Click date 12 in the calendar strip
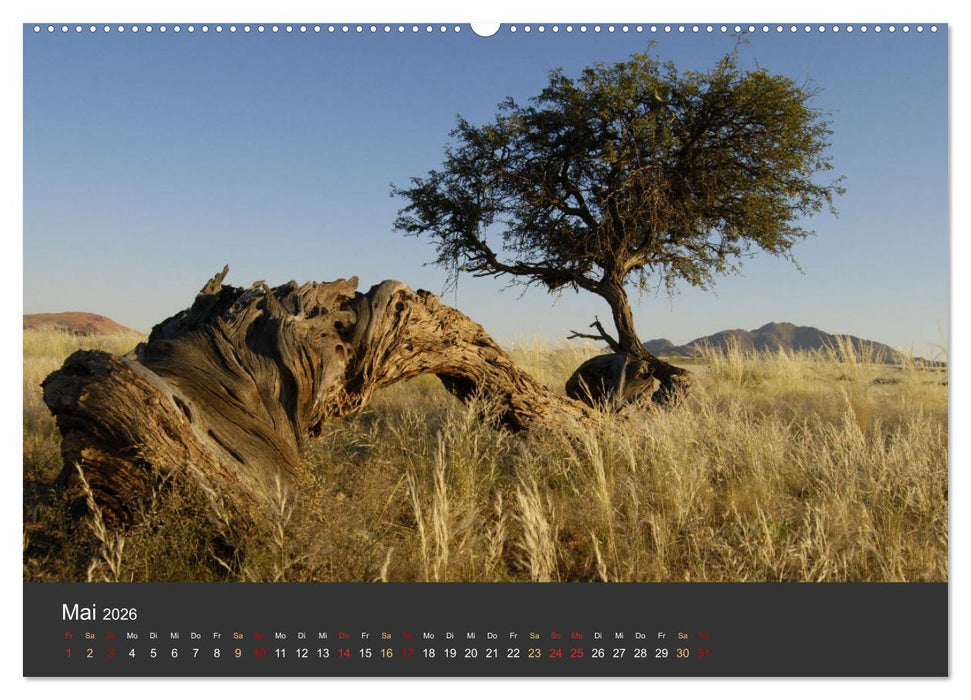 (x=302, y=653)
